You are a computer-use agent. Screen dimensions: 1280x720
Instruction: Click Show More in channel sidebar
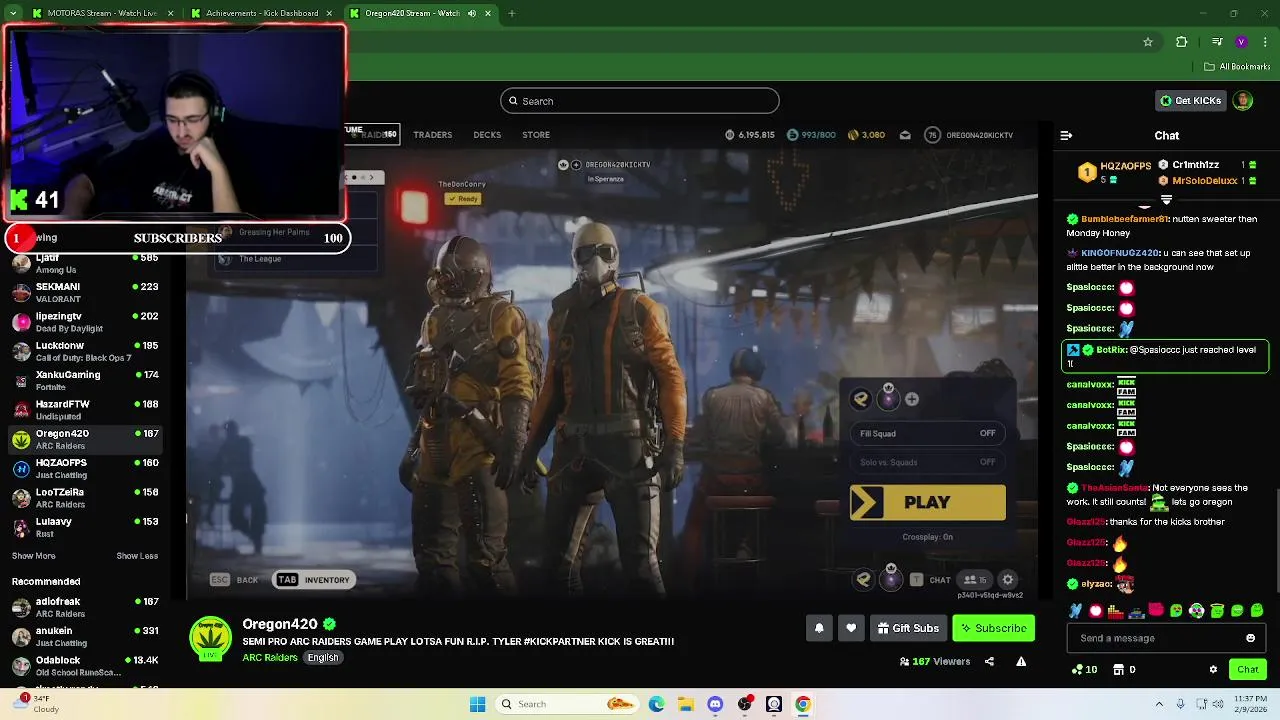(x=33, y=556)
